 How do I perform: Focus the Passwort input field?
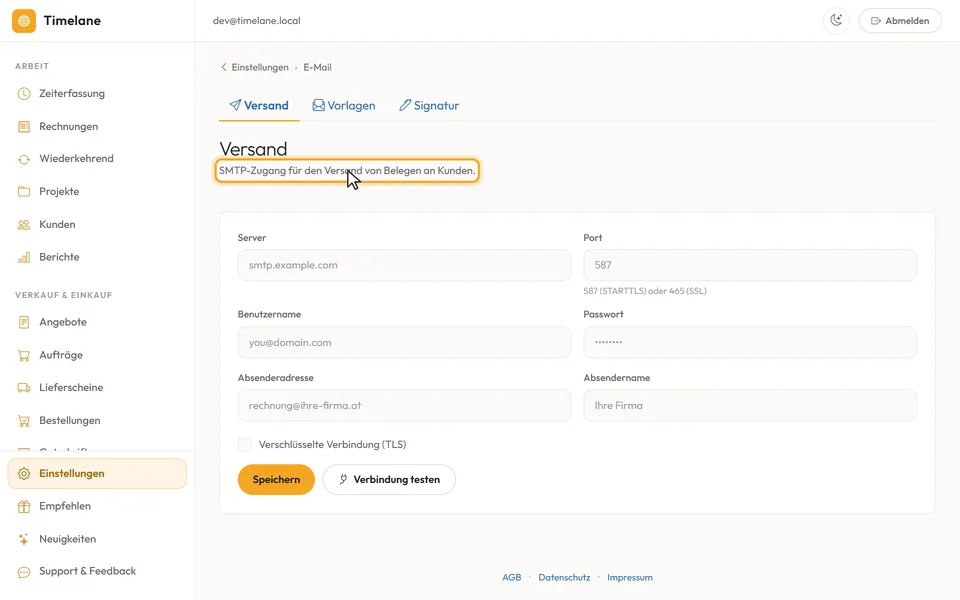coord(750,342)
